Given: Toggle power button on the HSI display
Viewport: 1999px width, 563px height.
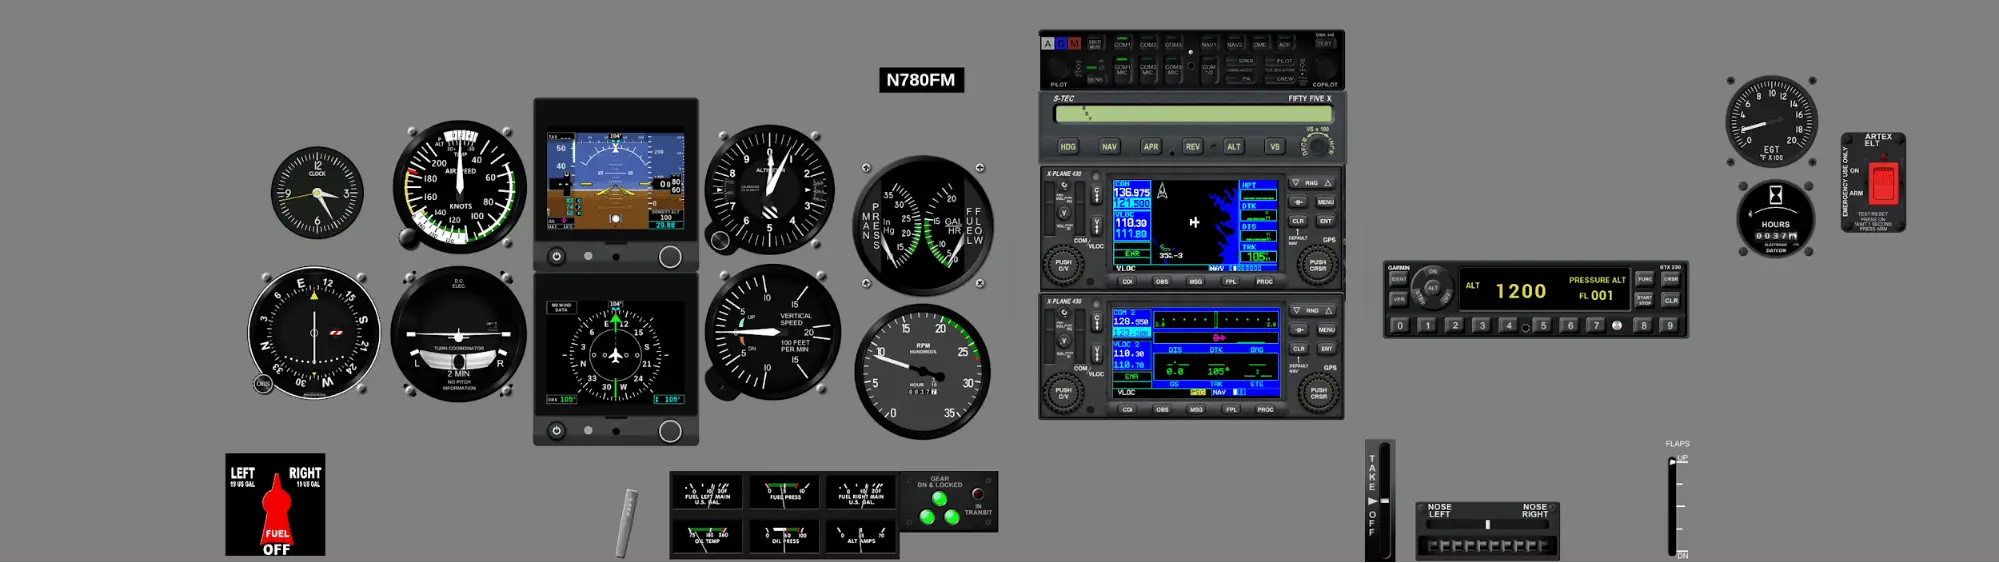Looking at the screenshot, I should coord(557,431).
